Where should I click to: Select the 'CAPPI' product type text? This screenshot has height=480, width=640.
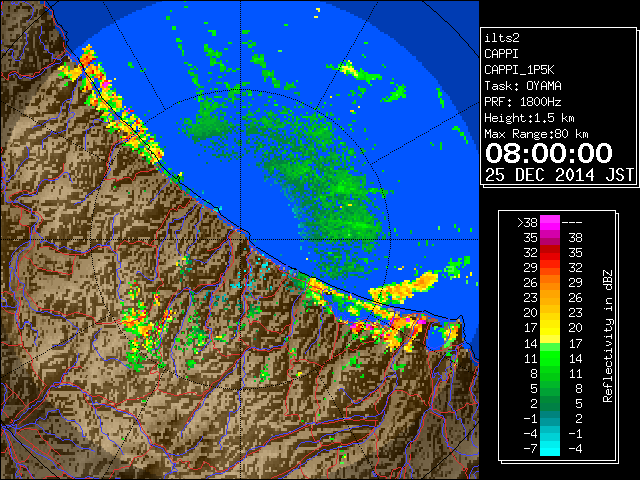pyautogui.click(x=501, y=54)
